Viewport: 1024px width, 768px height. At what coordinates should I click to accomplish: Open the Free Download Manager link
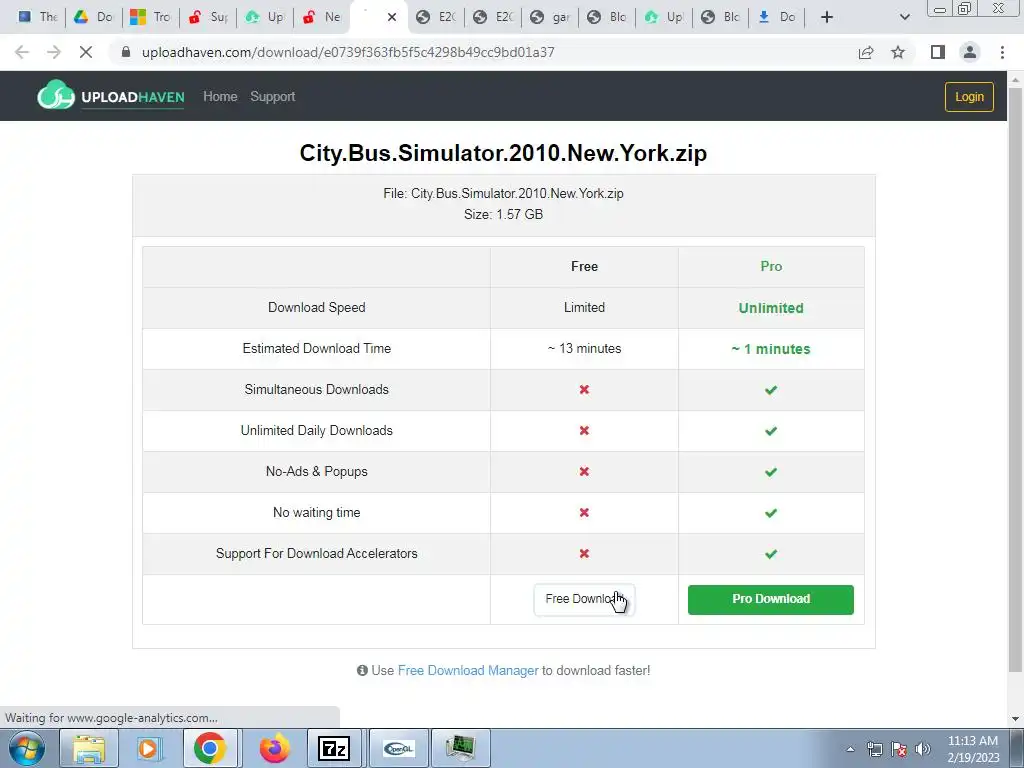click(x=468, y=671)
